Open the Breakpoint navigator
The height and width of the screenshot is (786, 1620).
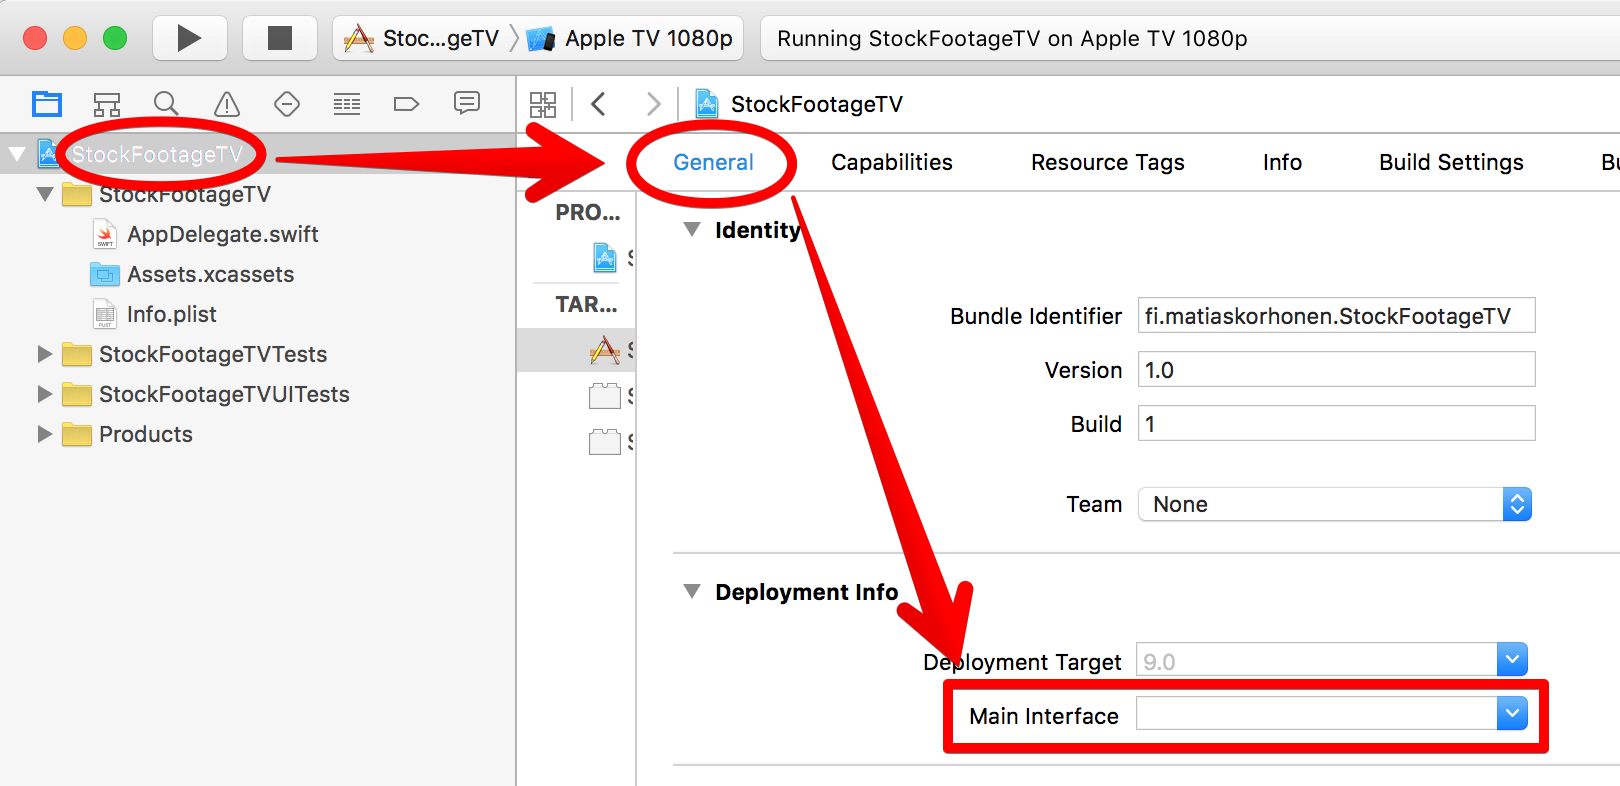click(407, 104)
